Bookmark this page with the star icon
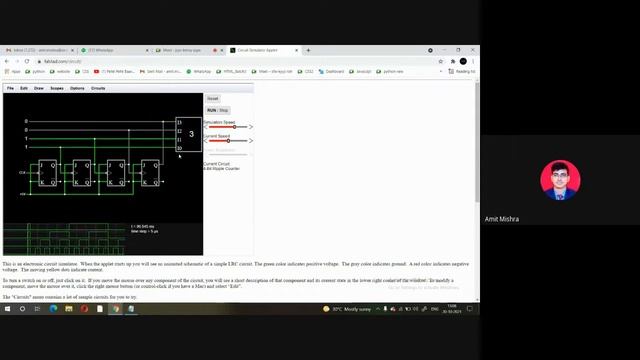640x360 pixels. point(440,61)
